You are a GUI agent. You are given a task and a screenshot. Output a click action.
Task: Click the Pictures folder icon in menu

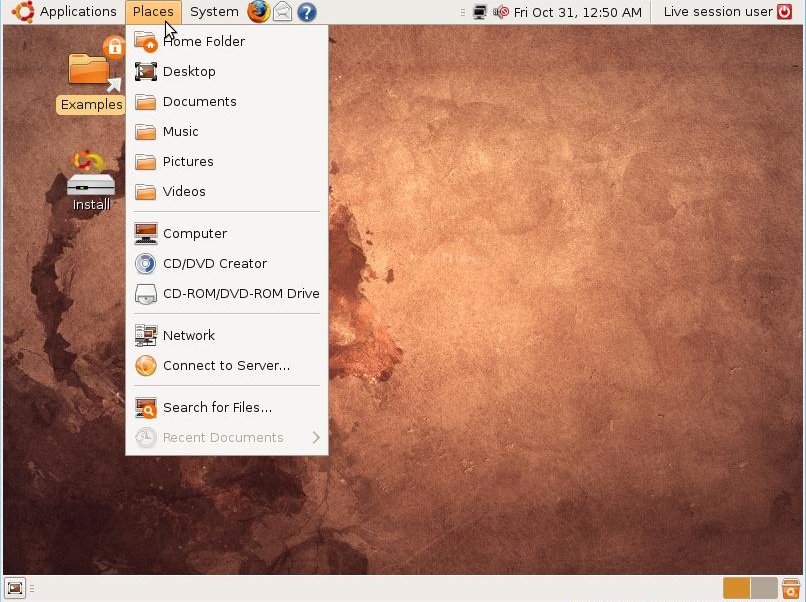[145, 161]
